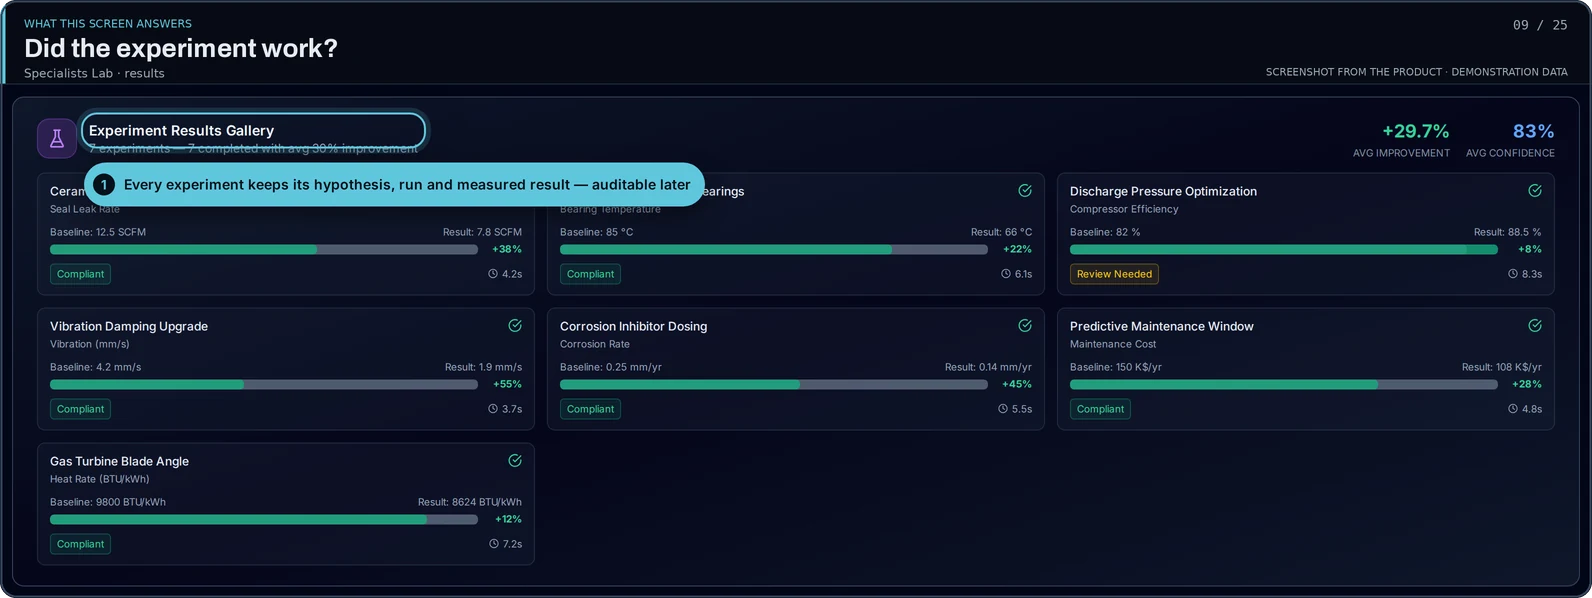This screenshot has width=1592, height=598.
Task: Click the "Result: 0.14 mm/yr" value
Action: pos(988,367)
